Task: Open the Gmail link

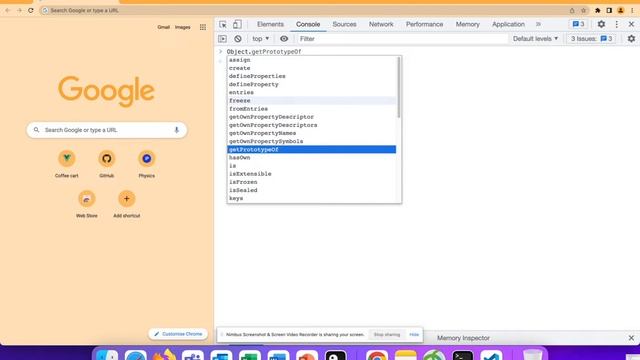Action: pyautogui.click(x=163, y=27)
